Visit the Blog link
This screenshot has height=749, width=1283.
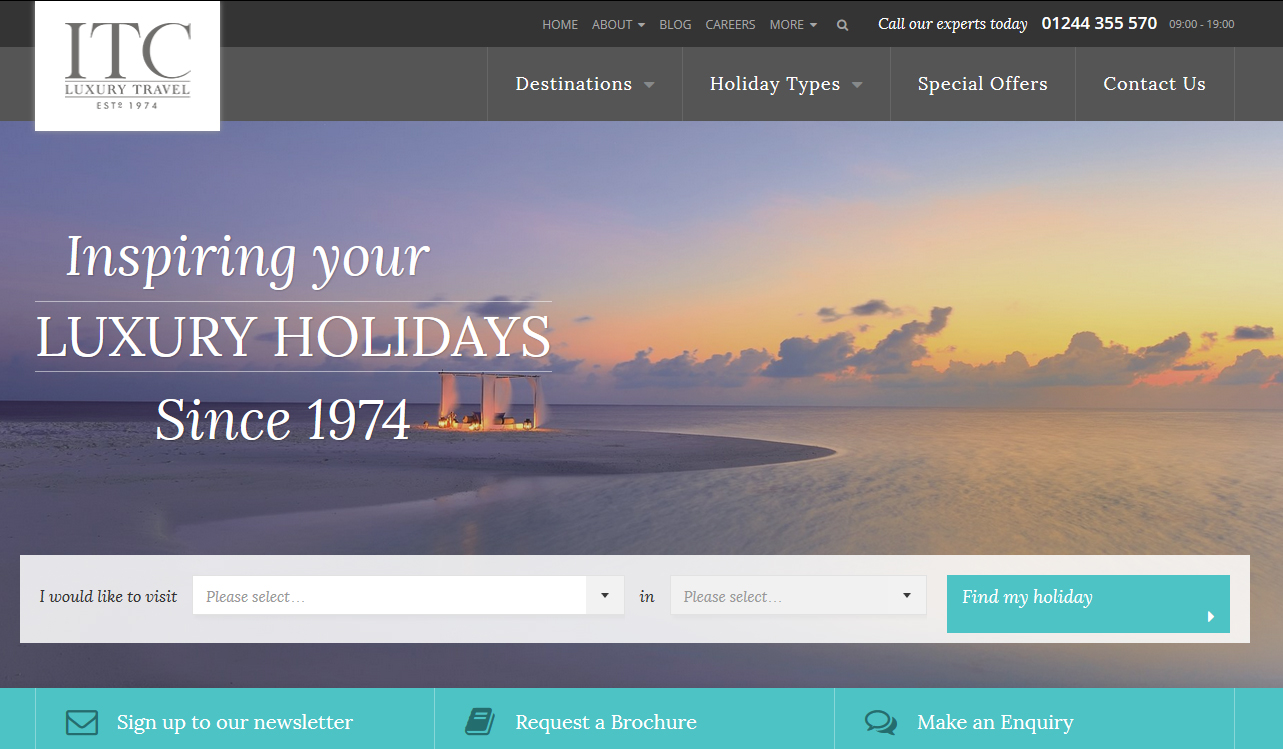point(675,25)
